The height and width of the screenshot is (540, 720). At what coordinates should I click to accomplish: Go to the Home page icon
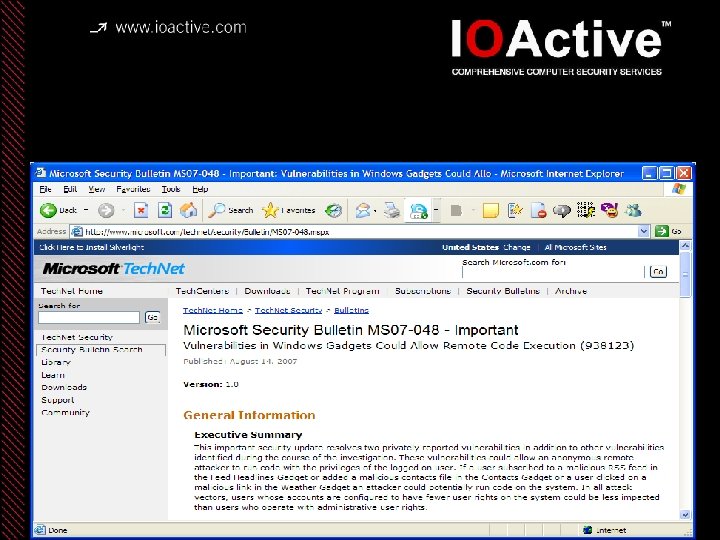point(188,210)
